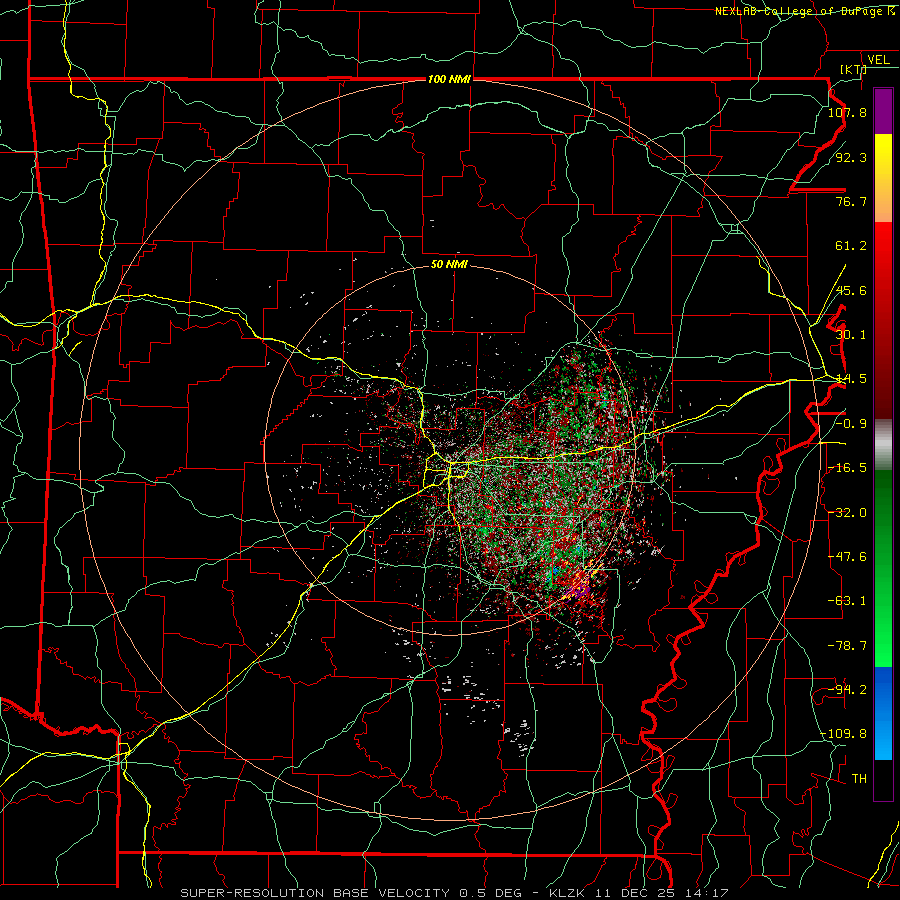Click the -63.1 velocity scale value
This screenshot has height=900, width=900.
847,601
